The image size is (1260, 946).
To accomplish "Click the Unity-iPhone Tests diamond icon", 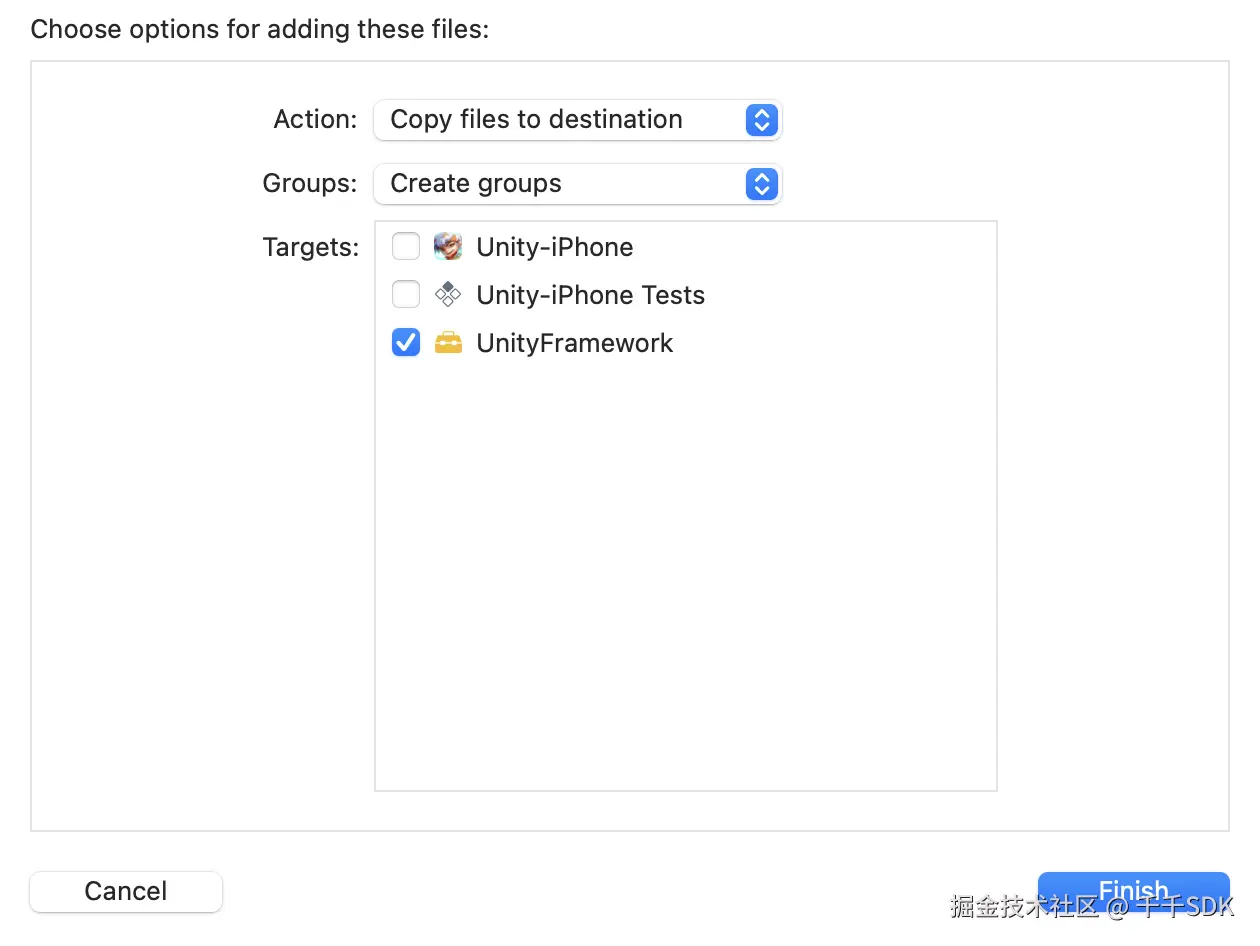I will coord(447,294).
